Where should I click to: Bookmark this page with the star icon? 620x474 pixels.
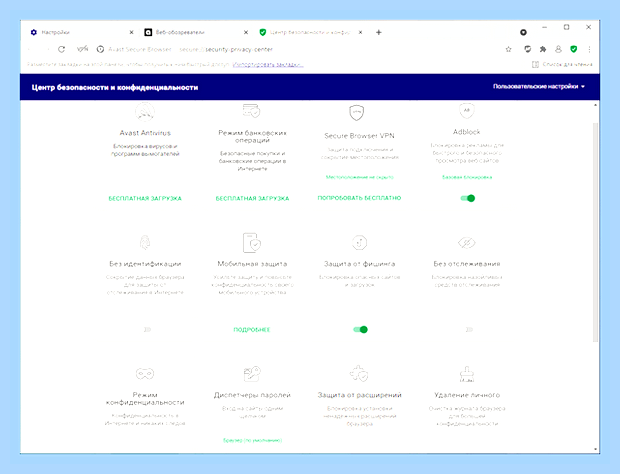[508, 49]
